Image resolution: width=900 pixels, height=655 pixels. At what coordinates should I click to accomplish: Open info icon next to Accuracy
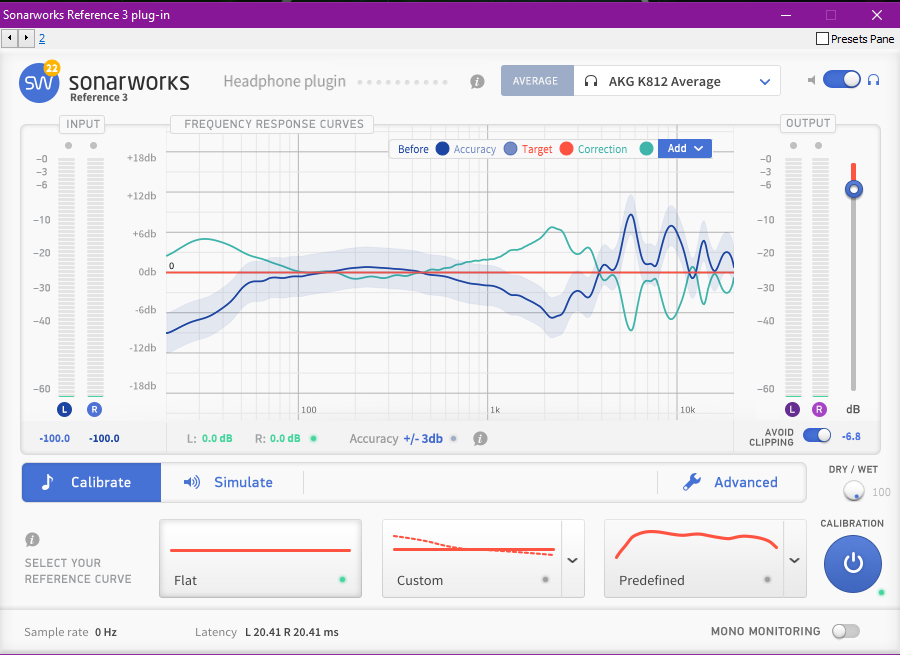pos(480,439)
